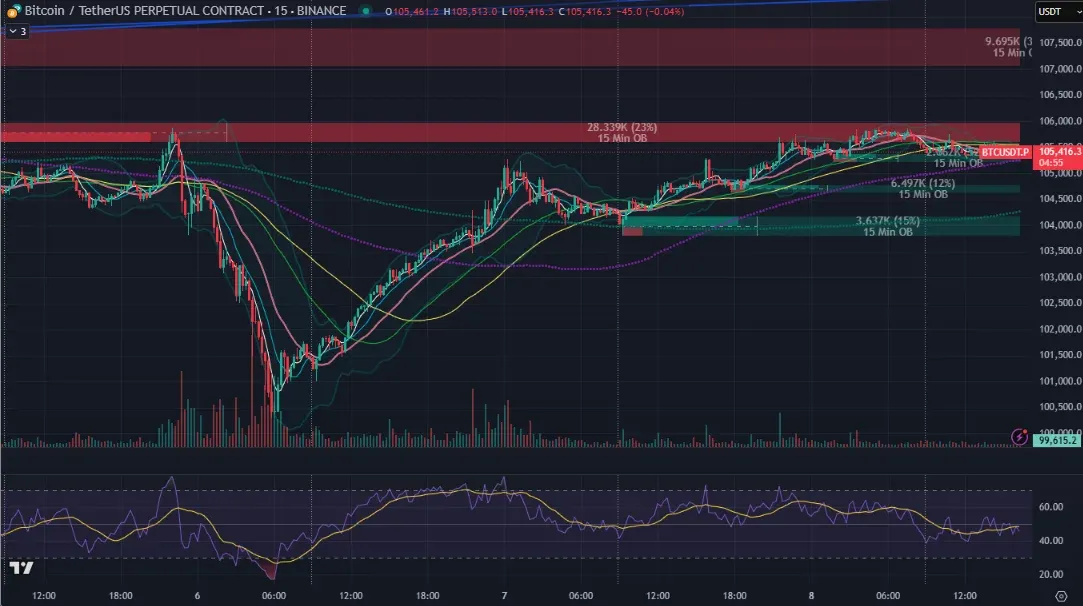Image resolution: width=1083 pixels, height=606 pixels.
Task: Click the BTCUSDT.P last price label
Action: click(1005, 151)
